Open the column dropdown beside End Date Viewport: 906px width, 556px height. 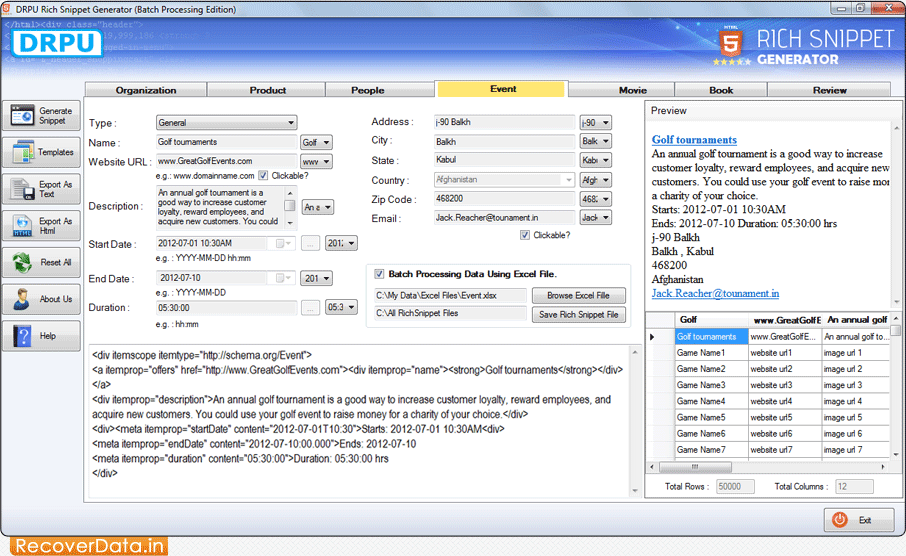316,279
